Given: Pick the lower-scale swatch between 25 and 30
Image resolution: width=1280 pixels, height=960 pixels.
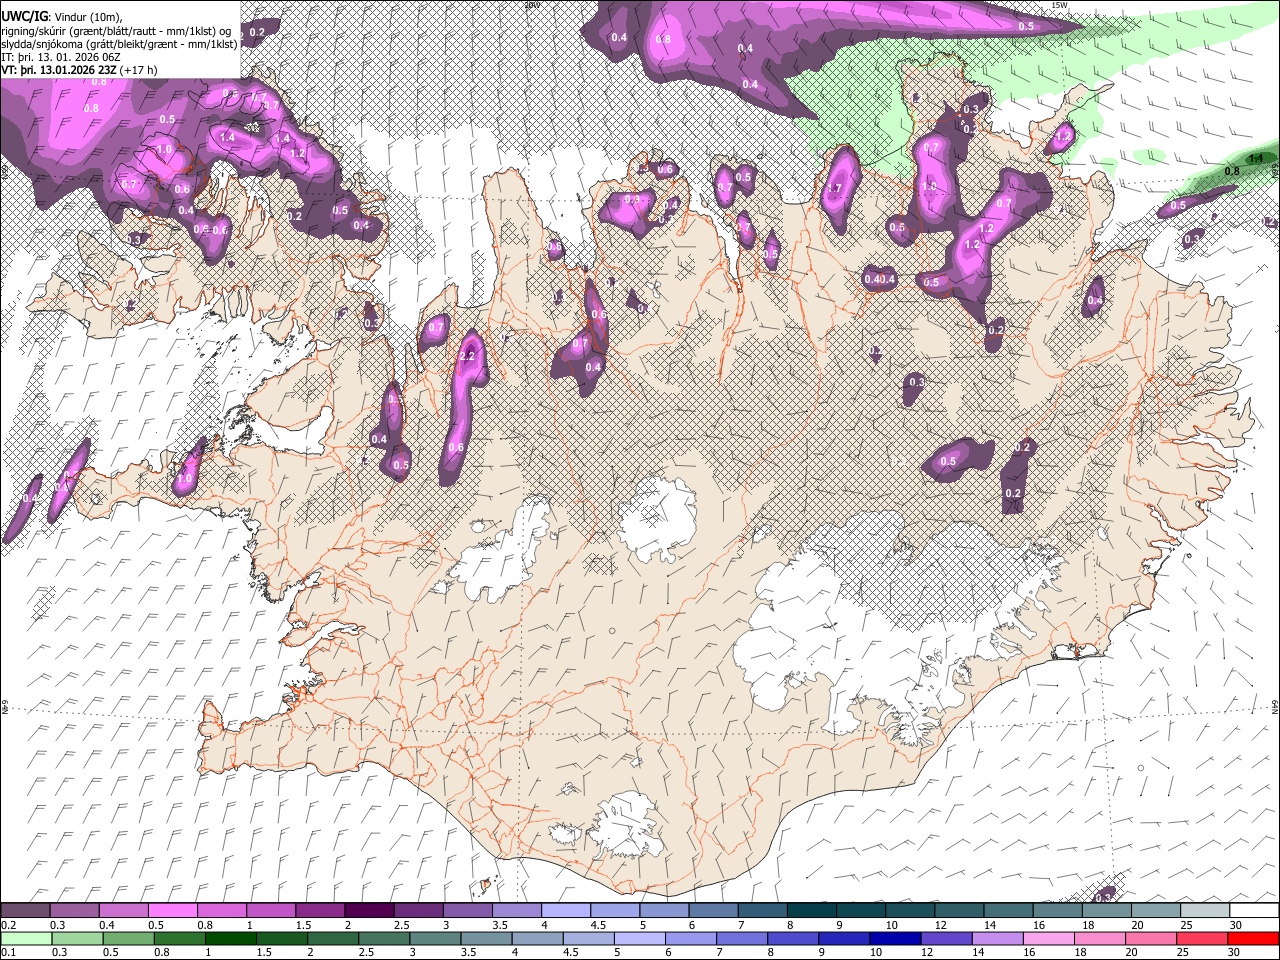Looking at the screenshot, I should (x=1203, y=938).
